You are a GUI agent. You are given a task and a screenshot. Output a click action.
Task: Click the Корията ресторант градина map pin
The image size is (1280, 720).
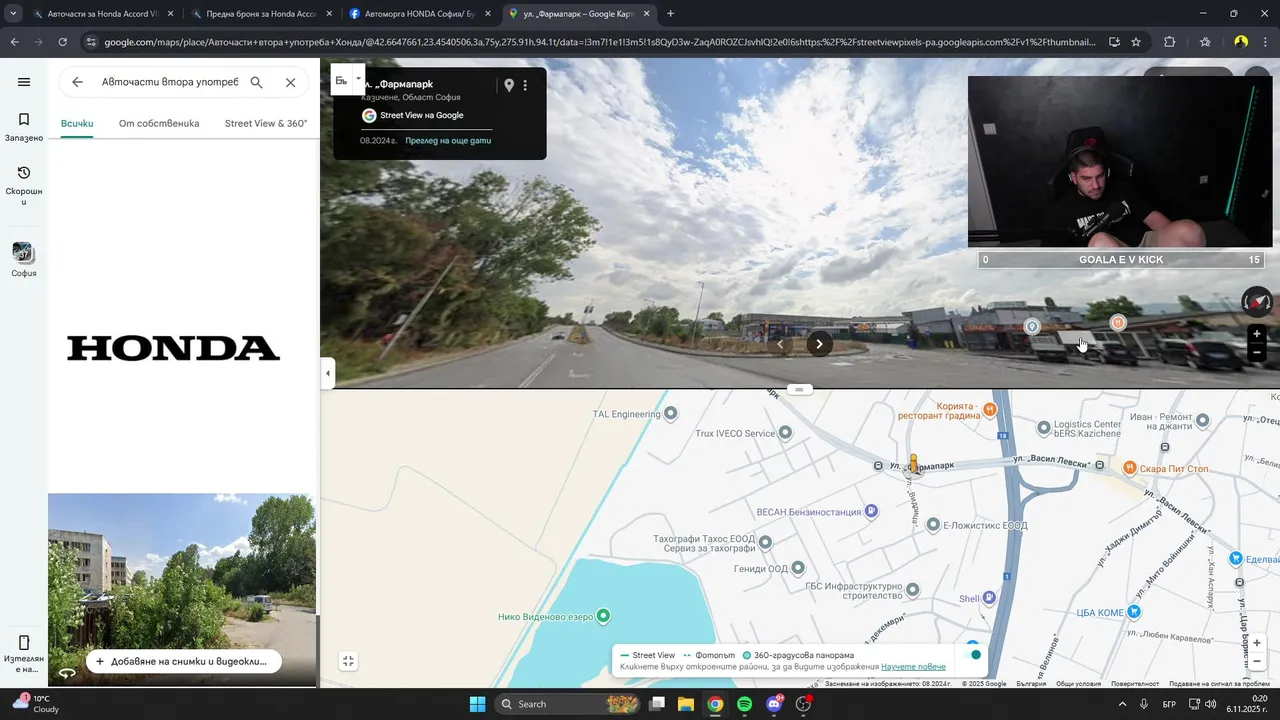(x=990, y=409)
